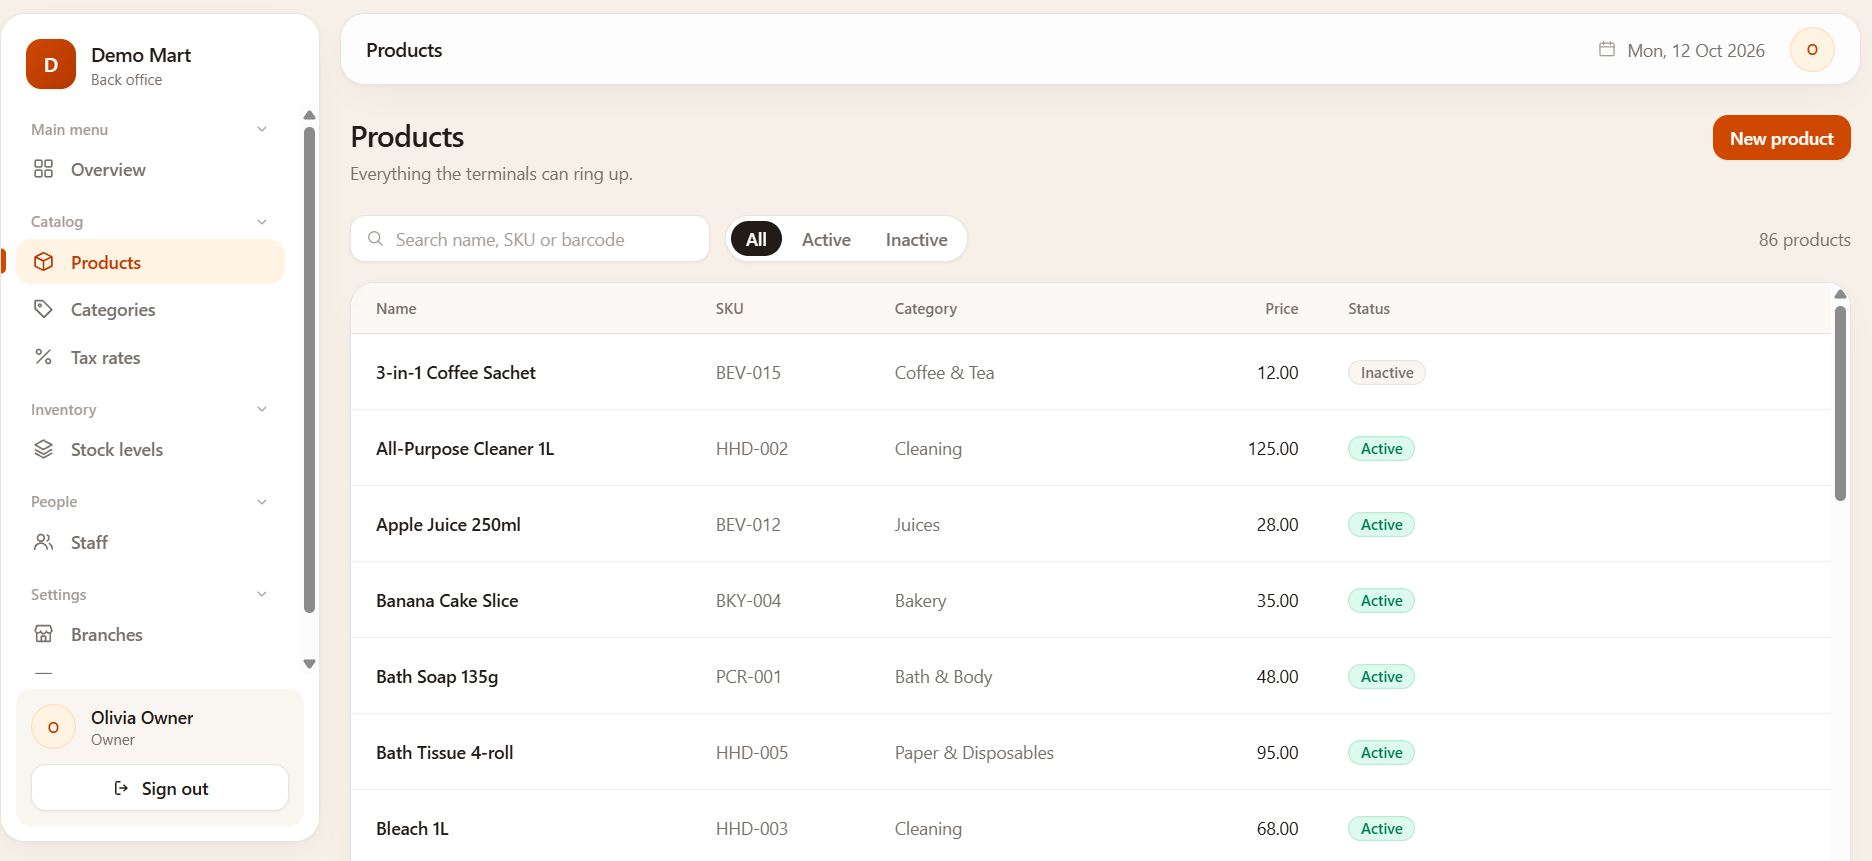
Task: Go to the Categories page
Action: (x=151, y=310)
